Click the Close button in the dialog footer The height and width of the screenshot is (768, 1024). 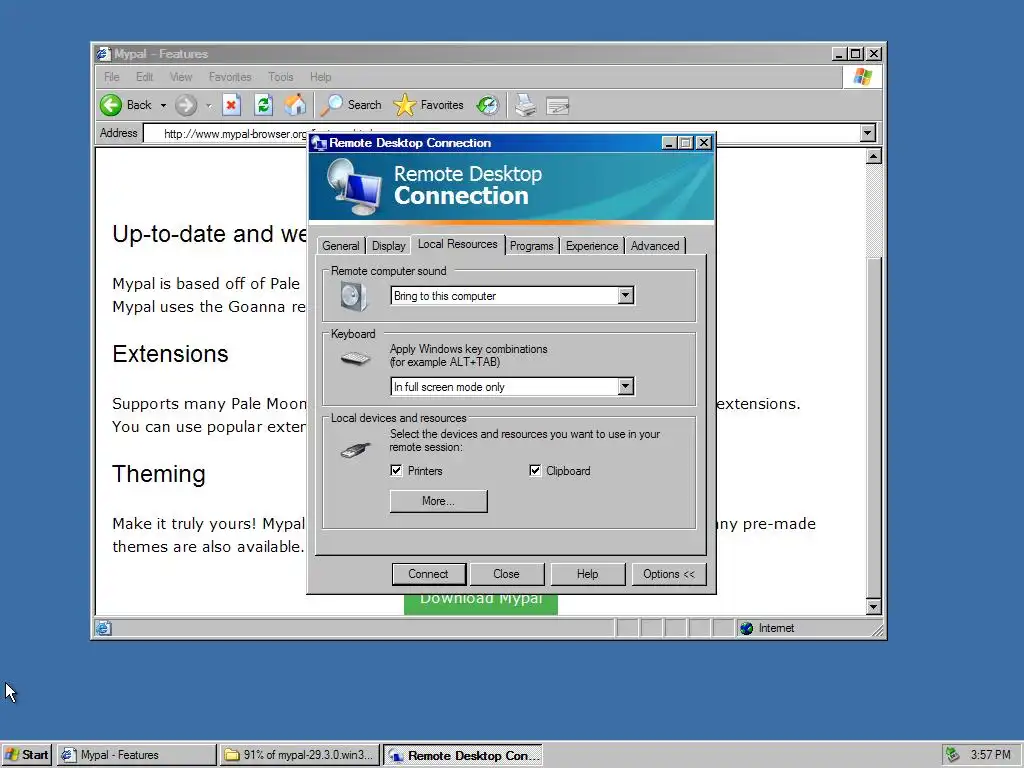506,574
